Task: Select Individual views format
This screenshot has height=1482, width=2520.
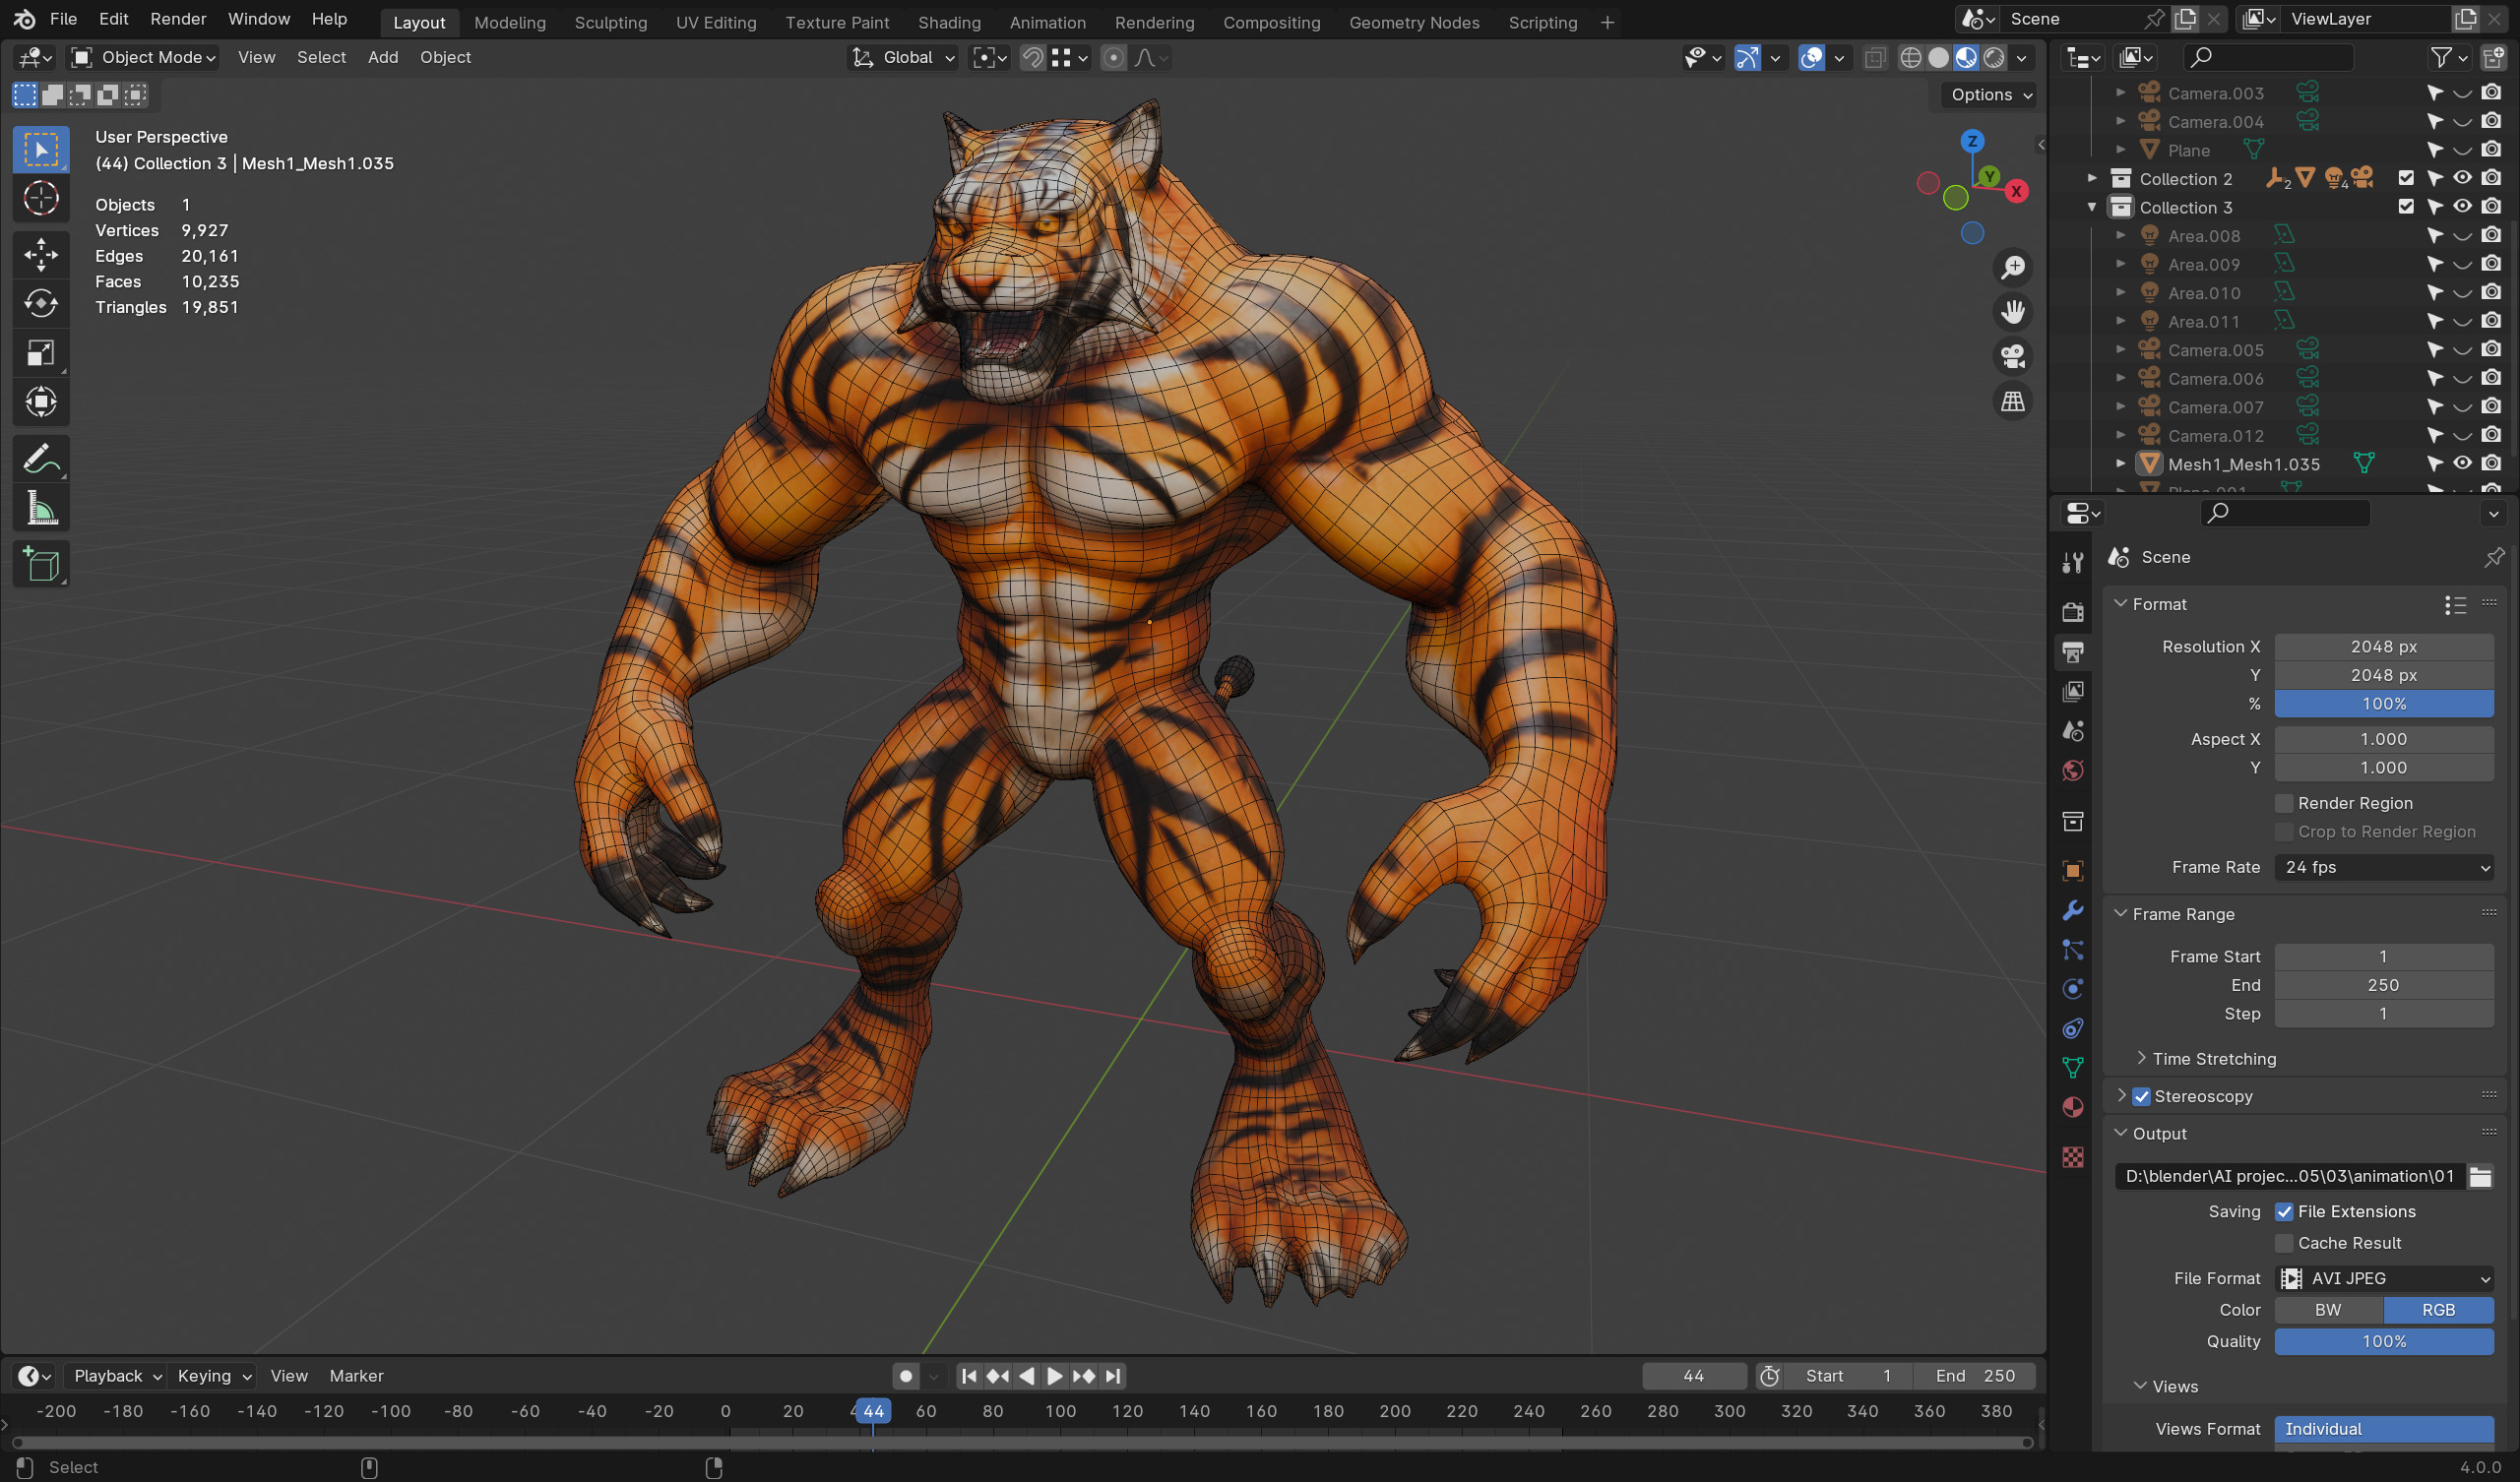Action: pos(2384,1430)
